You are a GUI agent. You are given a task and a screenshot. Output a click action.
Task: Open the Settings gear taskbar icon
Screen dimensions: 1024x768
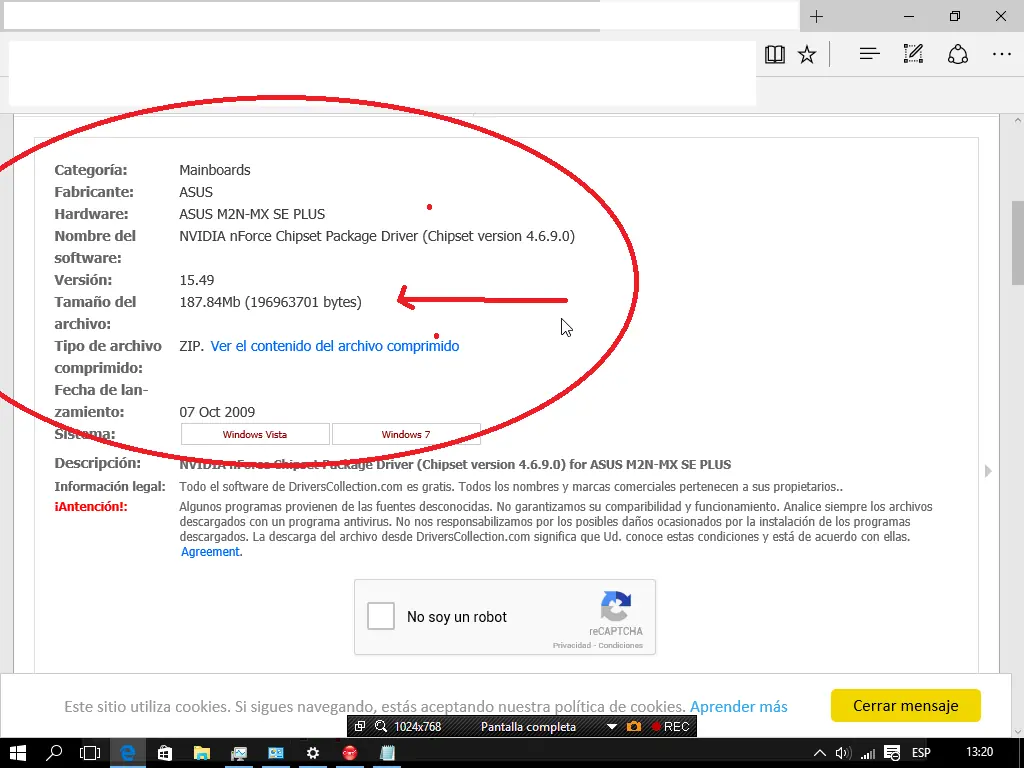point(313,753)
